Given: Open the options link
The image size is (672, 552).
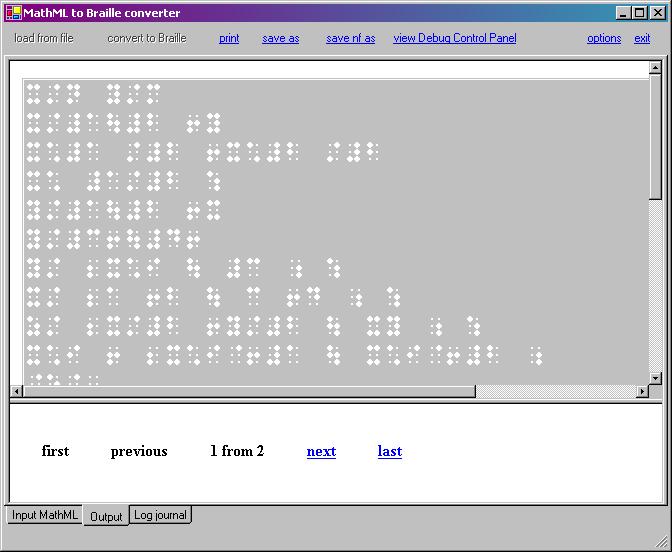Looking at the screenshot, I should (x=604, y=38).
